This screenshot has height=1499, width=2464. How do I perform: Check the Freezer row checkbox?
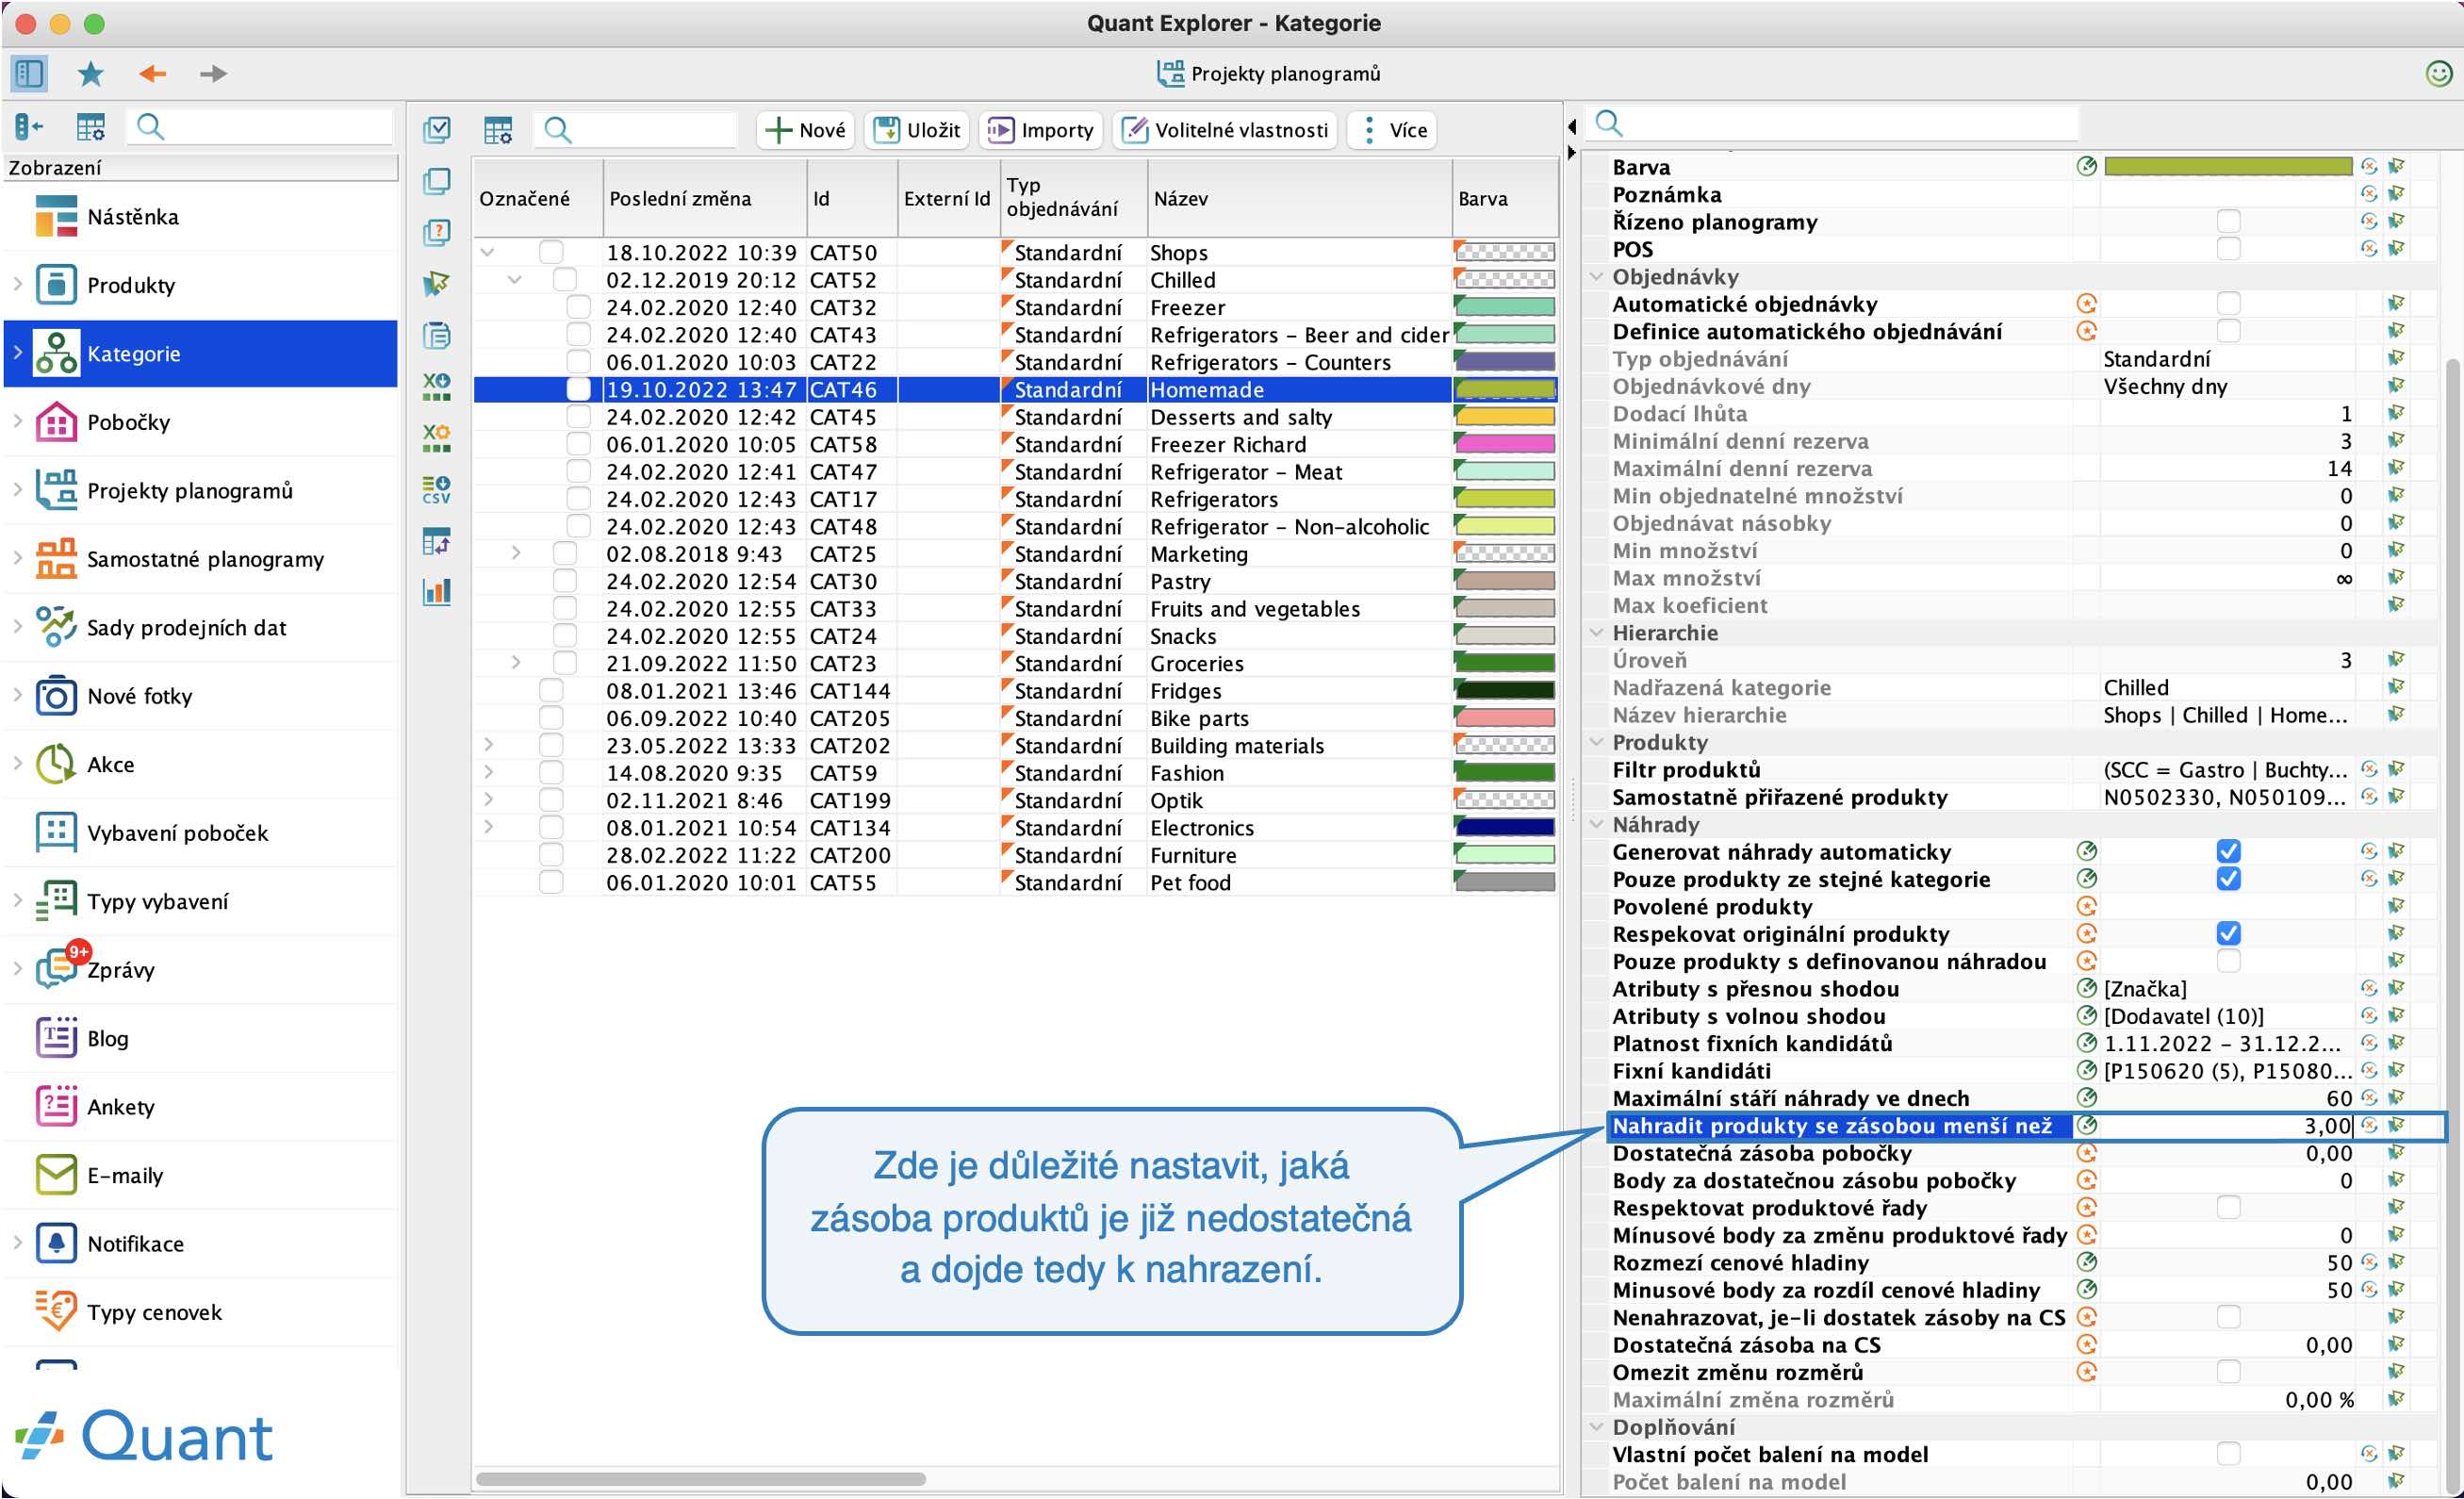578,307
